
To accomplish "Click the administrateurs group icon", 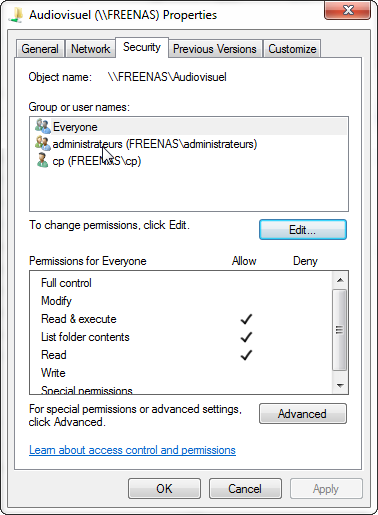I will pos(43,144).
